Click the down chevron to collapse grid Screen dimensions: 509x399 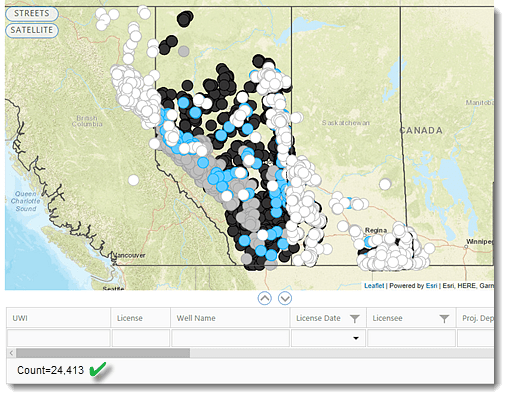point(285,298)
